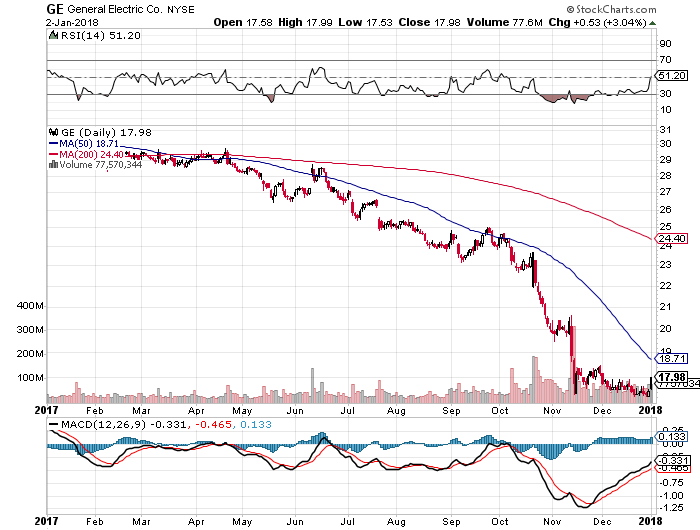Click the Nov label under the price chart
700x530 pixels.
click(x=552, y=410)
